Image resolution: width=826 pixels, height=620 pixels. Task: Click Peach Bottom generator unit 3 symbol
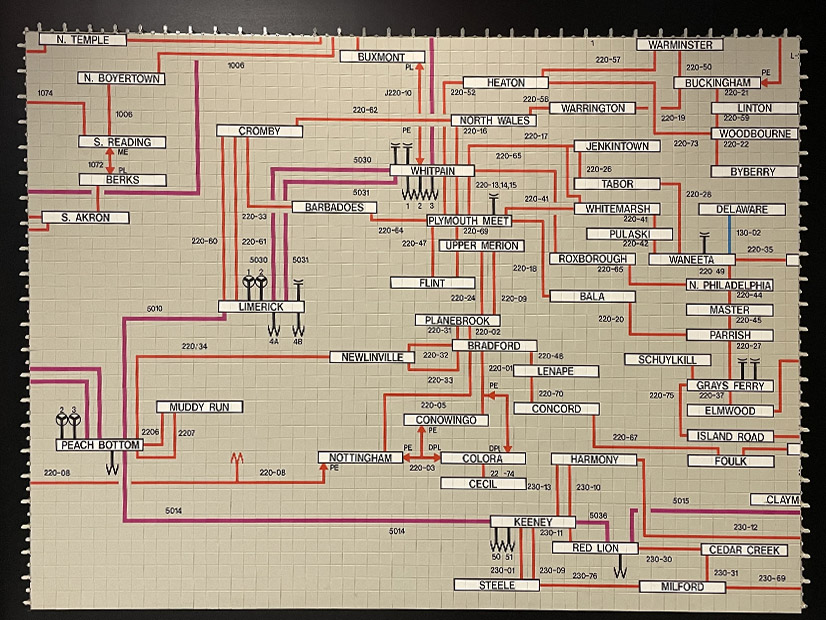coord(74,420)
